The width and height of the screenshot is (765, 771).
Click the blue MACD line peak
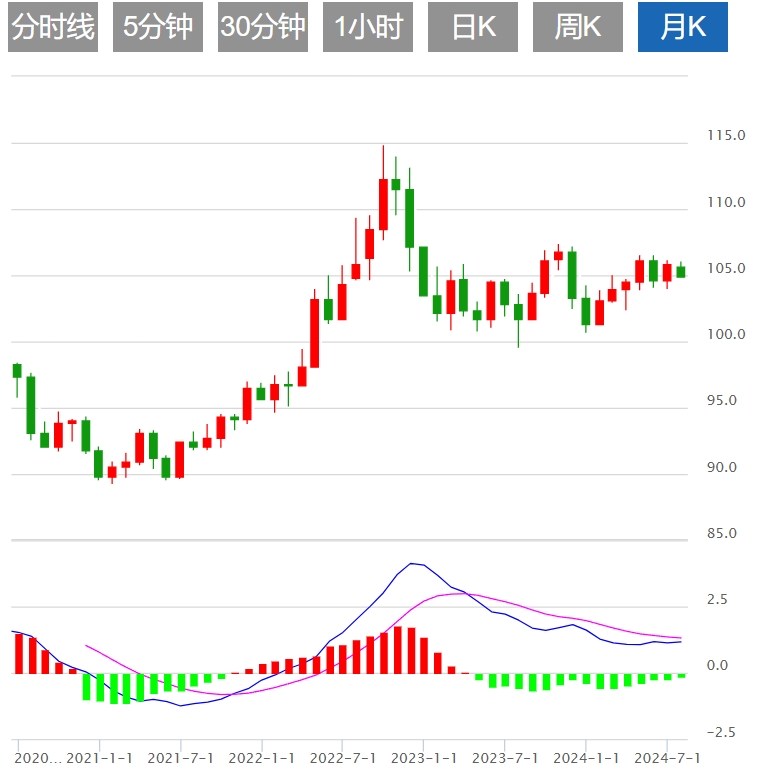(x=411, y=563)
